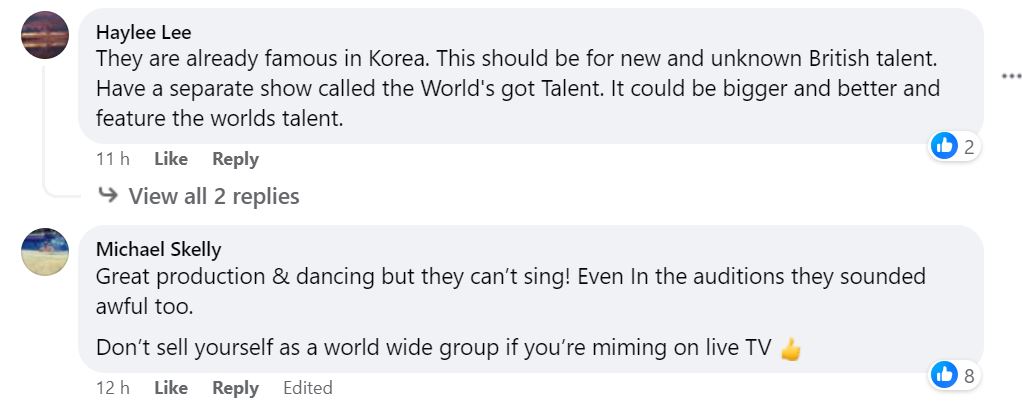Click the curved arrow beside View all replies
The image size is (1022, 403).
click(108, 196)
